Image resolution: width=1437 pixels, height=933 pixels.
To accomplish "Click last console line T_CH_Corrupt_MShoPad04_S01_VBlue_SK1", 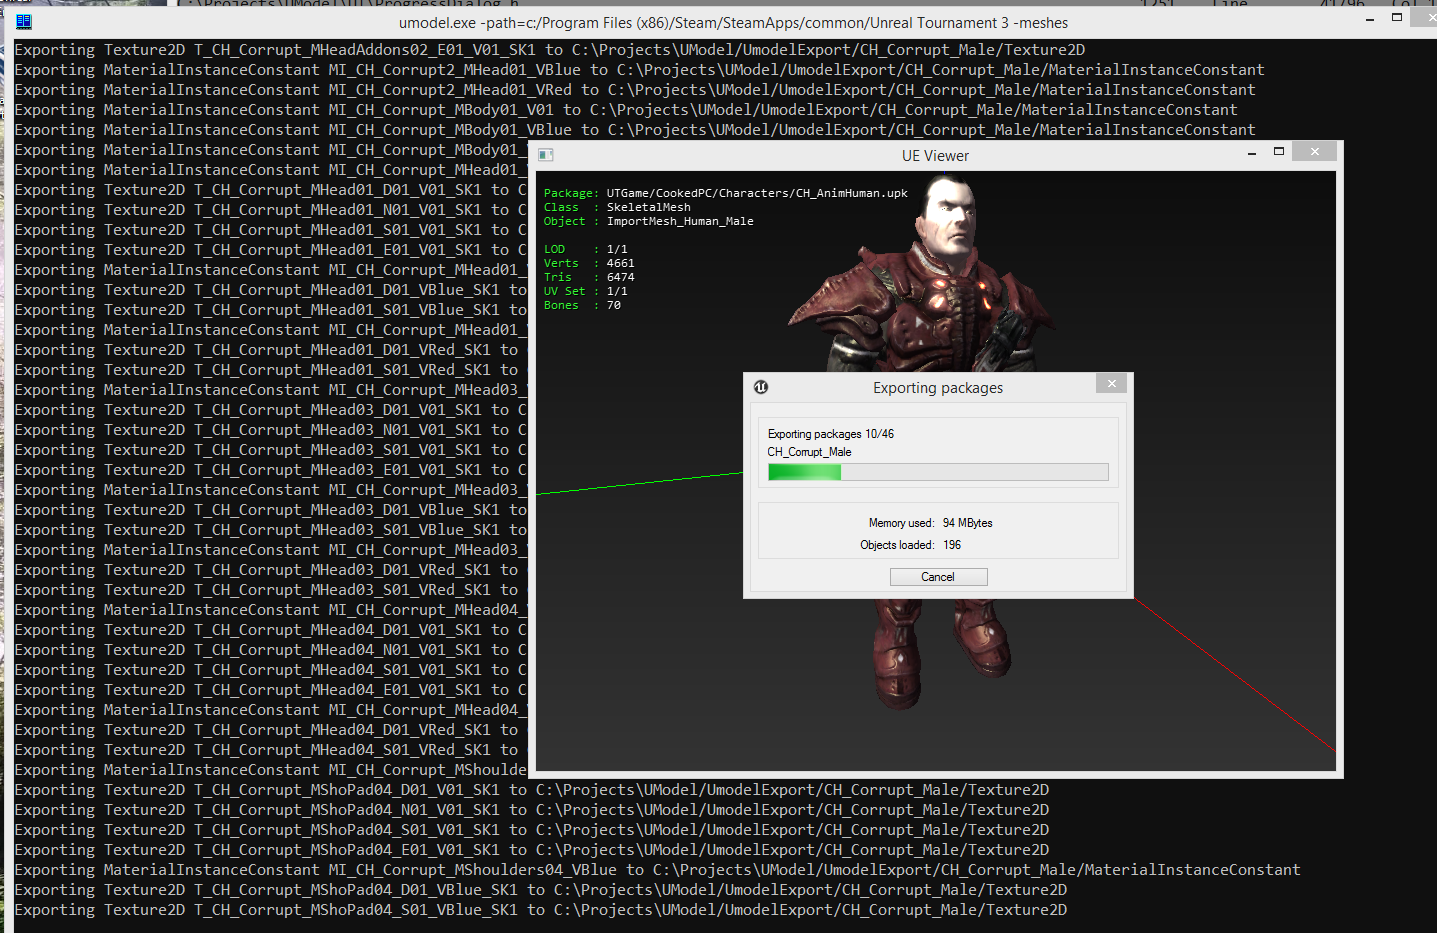I will pyautogui.click(x=541, y=910).
